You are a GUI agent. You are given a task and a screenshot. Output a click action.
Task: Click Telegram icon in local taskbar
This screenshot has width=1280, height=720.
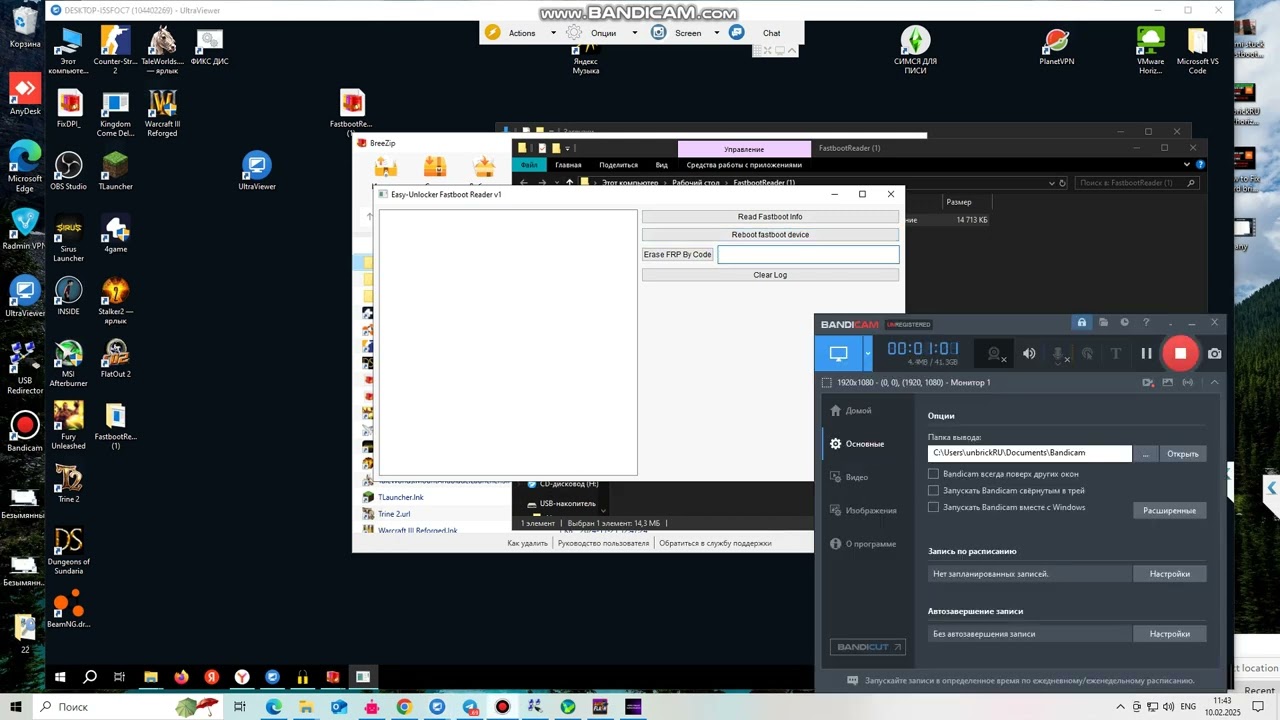[x=470, y=707]
